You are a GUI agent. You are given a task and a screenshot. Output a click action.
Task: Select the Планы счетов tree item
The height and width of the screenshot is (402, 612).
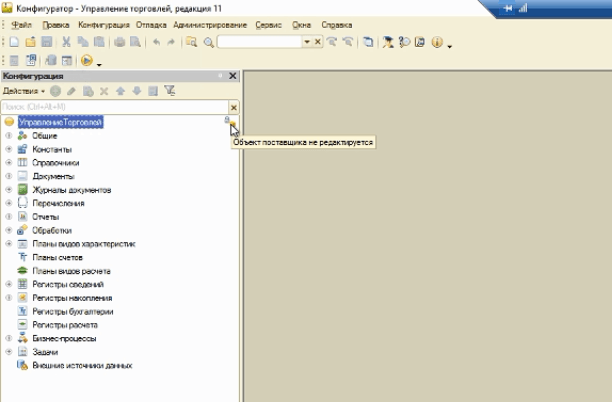(58, 258)
